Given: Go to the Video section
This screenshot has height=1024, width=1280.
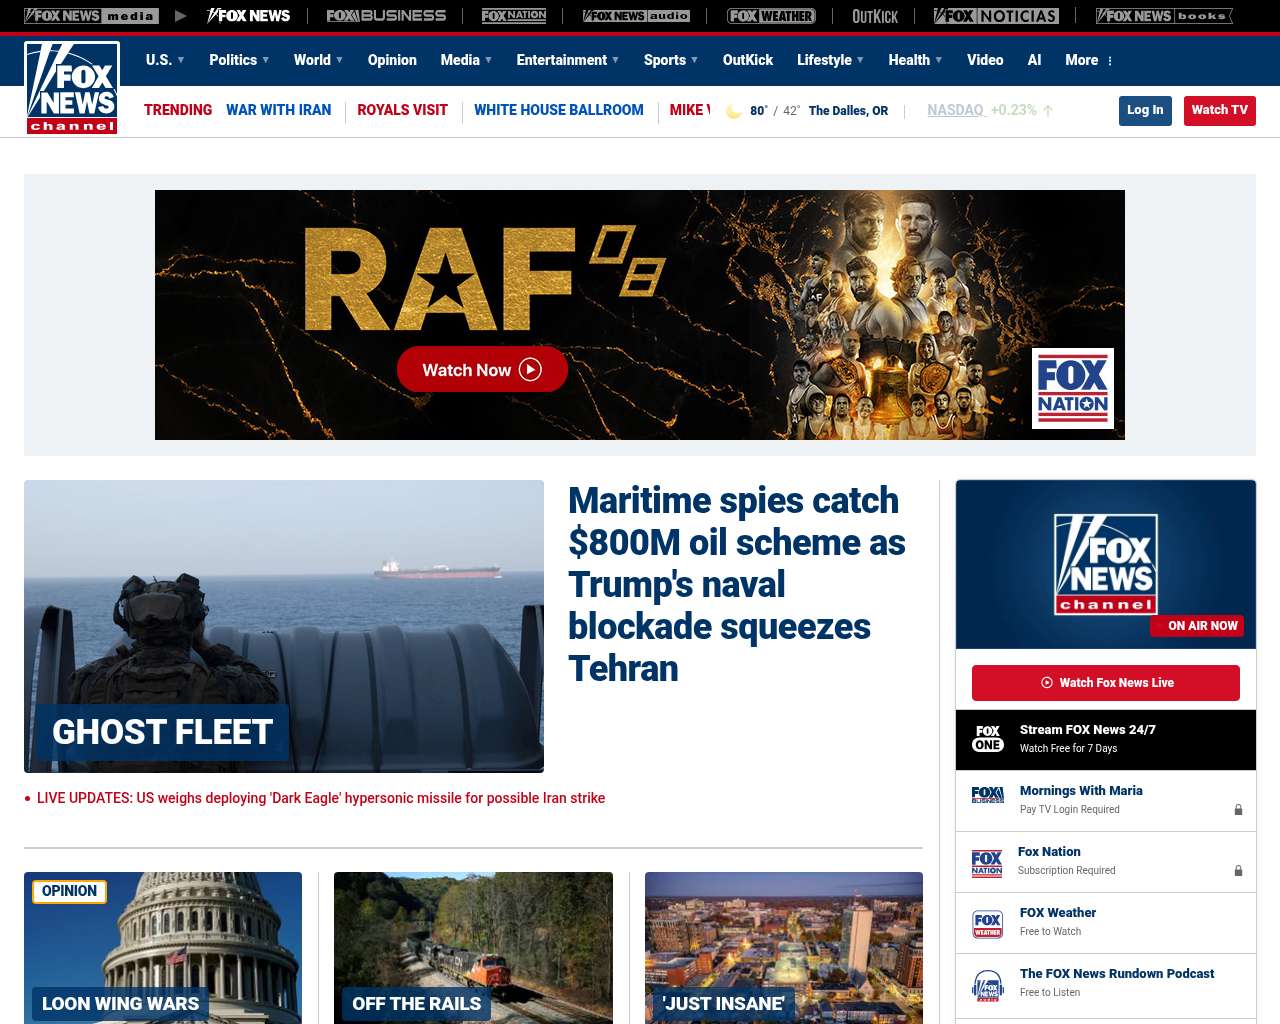Looking at the screenshot, I should pyautogui.click(x=985, y=60).
